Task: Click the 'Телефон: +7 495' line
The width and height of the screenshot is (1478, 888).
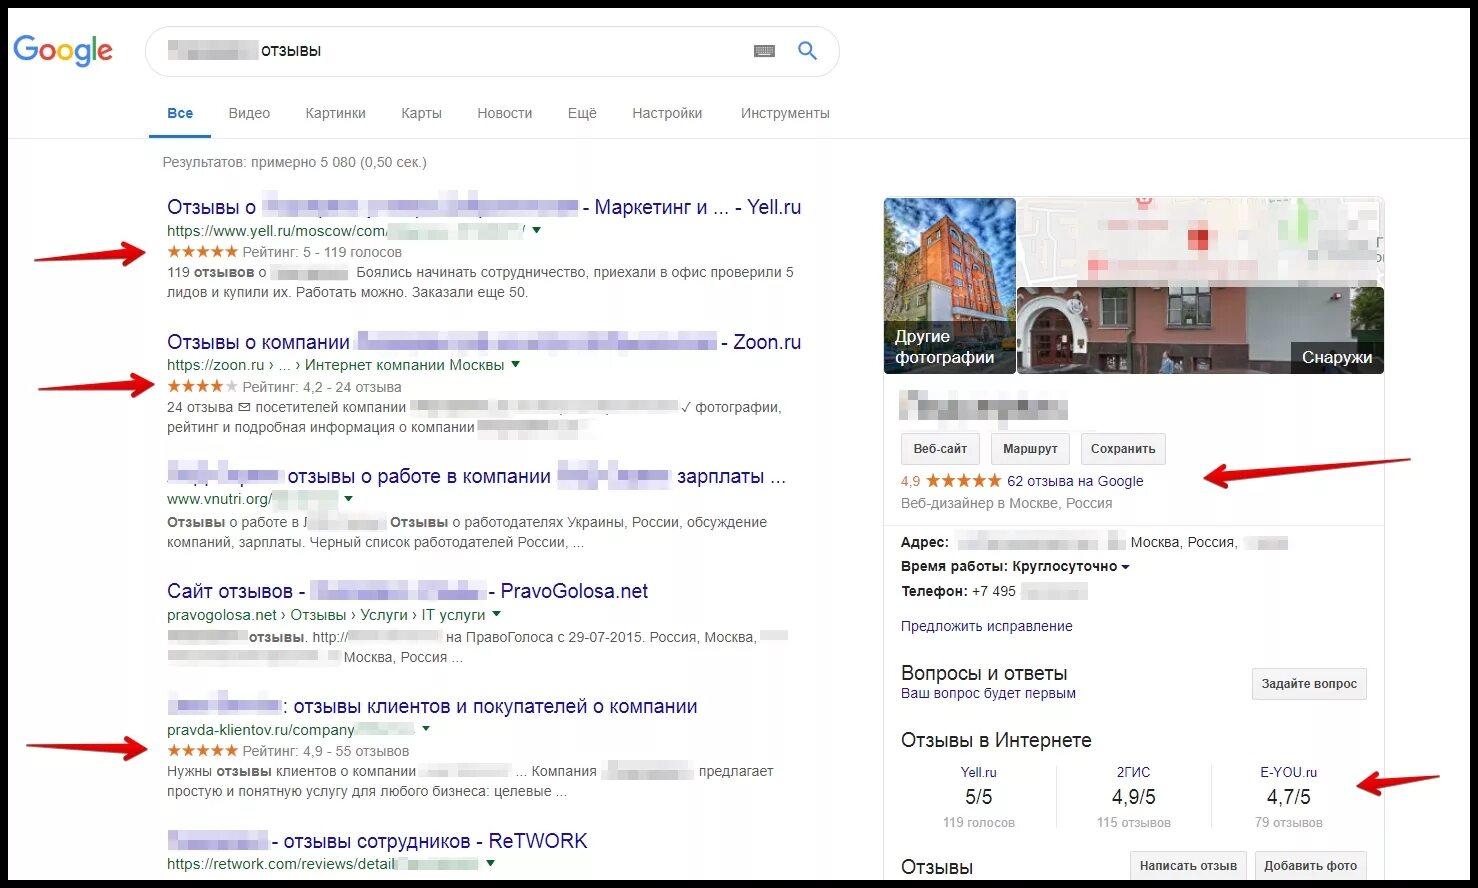Action: click(994, 591)
